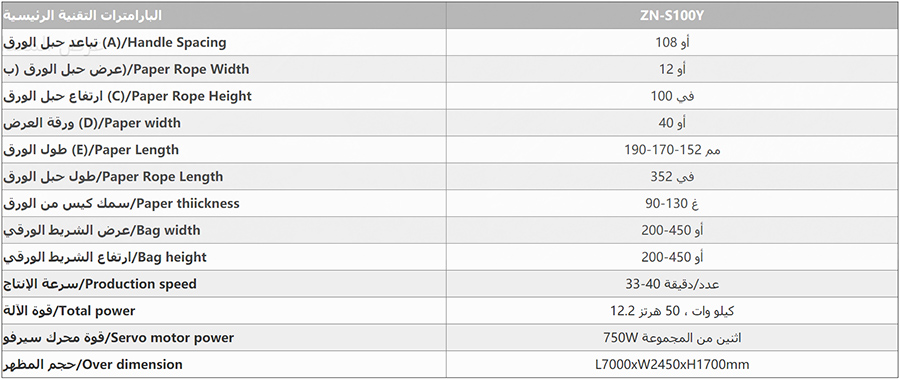Click the Production speed label
This screenshot has height=380, width=900.
pos(100,284)
